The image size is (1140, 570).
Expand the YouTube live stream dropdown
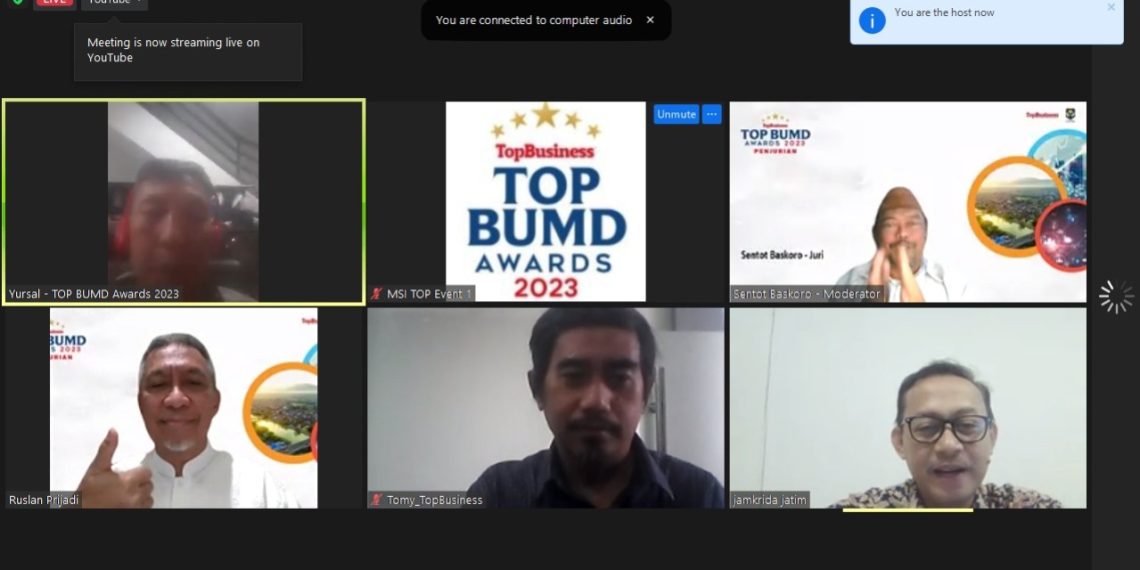pyautogui.click(x=114, y=3)
